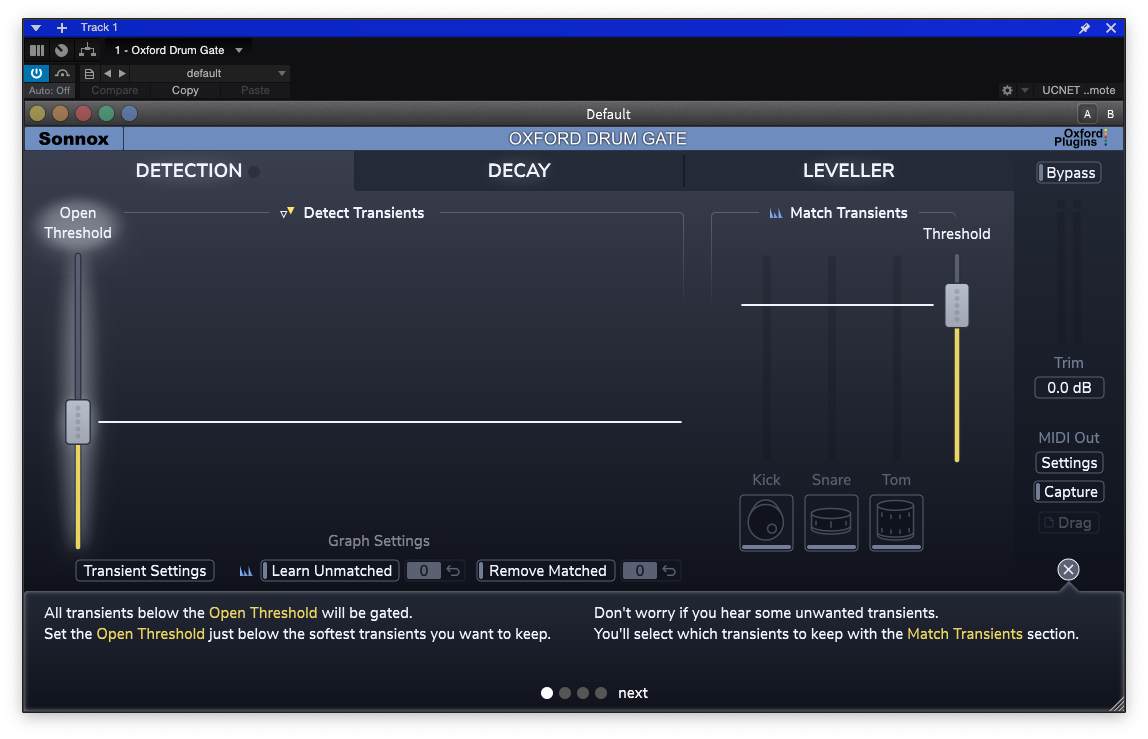Click Learn Unmatched count field
This screenshot has height=739, width=1148.
pyautogui.click(x=423, y=571)
